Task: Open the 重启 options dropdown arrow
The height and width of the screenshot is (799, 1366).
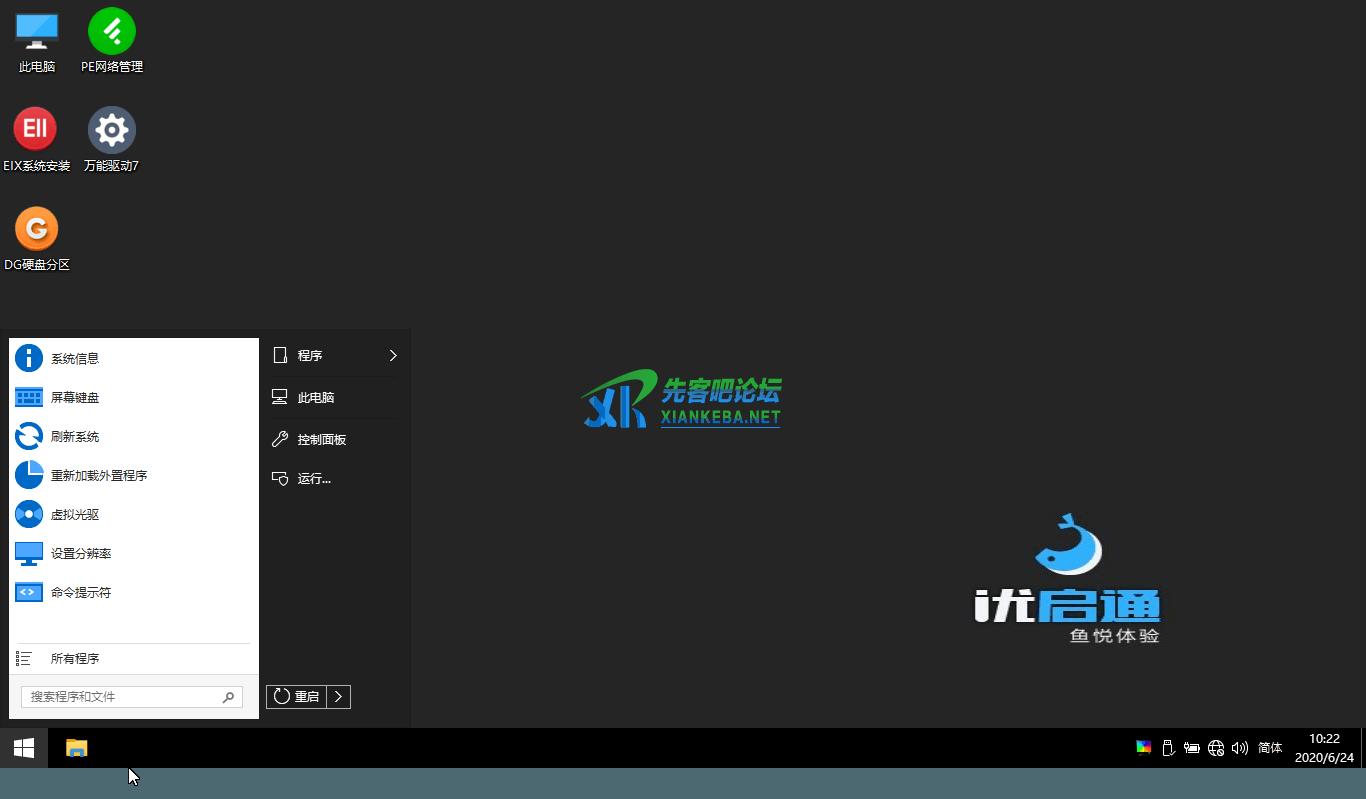Action: click(339, 696)
